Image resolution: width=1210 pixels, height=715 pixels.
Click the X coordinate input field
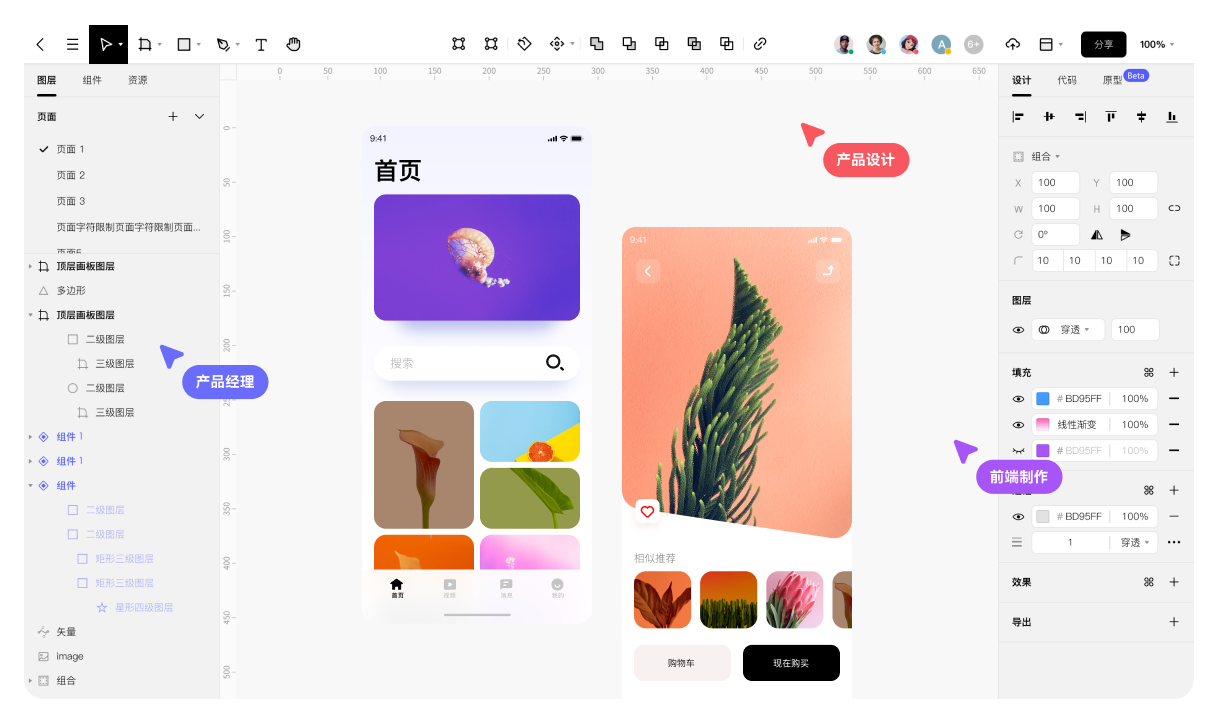click(x=1055, y=182)
